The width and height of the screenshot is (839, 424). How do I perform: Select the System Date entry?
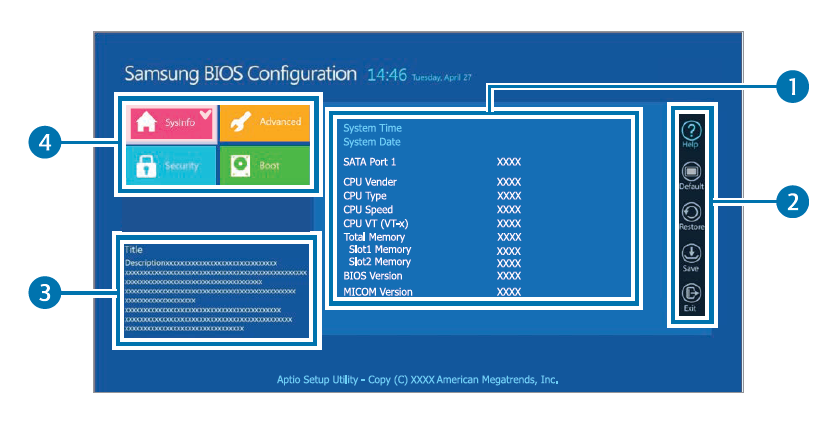click(x=372, y=142)
